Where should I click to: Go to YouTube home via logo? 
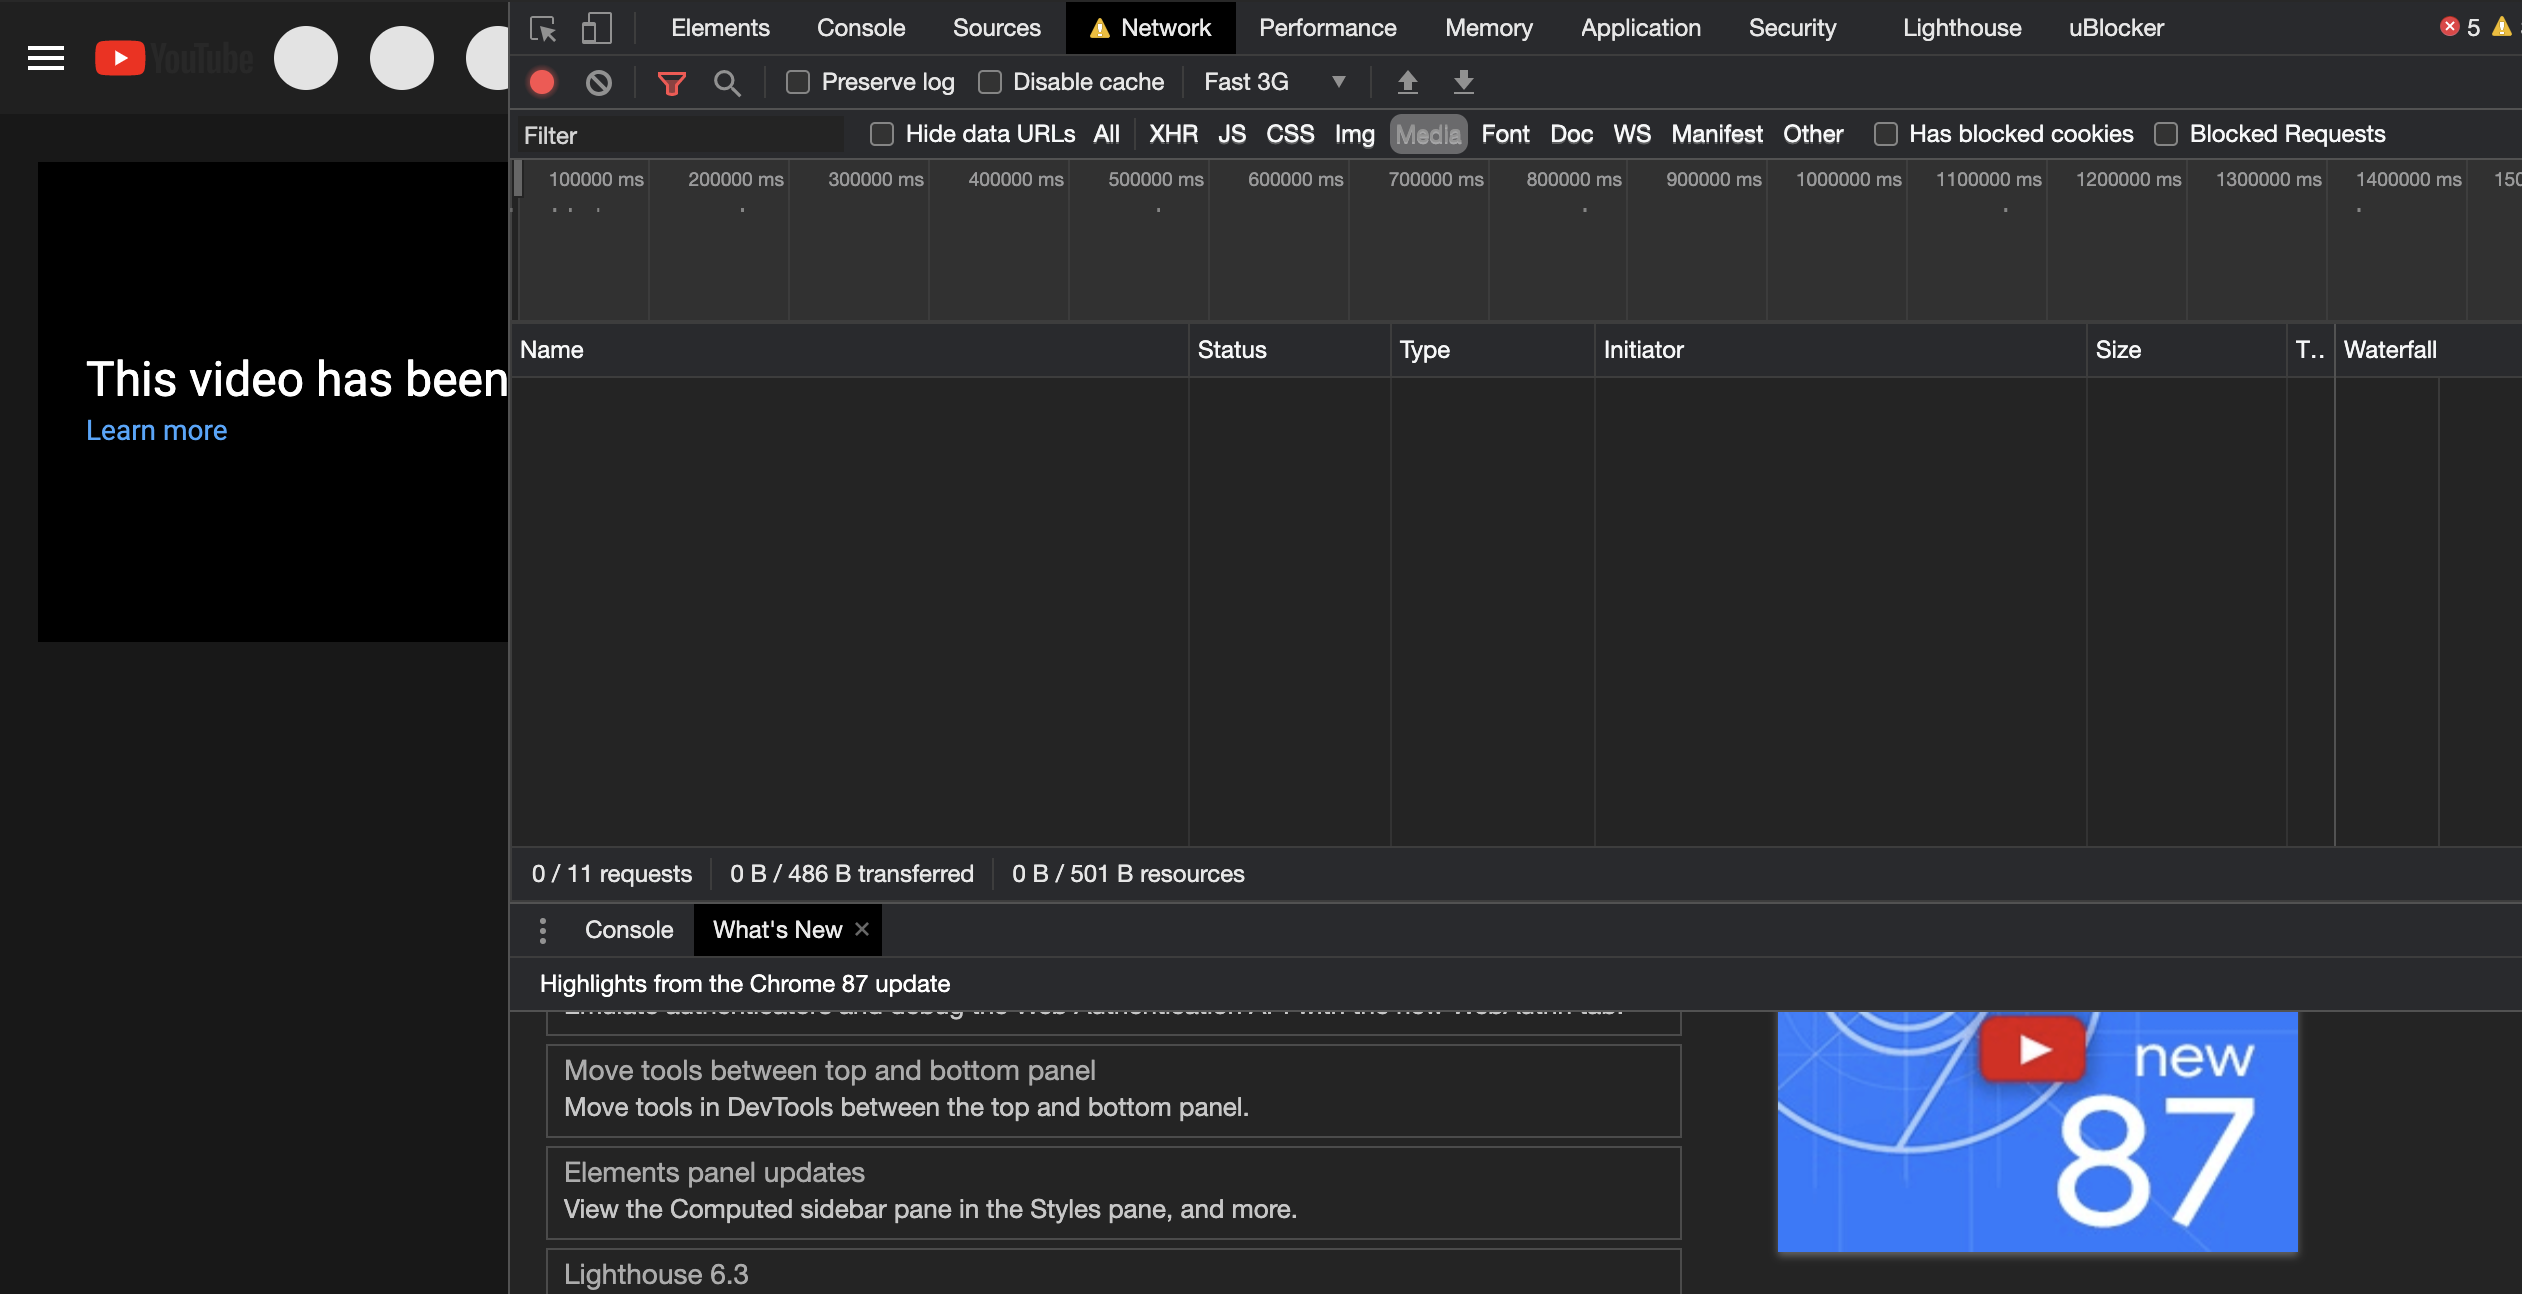(174, 58)
